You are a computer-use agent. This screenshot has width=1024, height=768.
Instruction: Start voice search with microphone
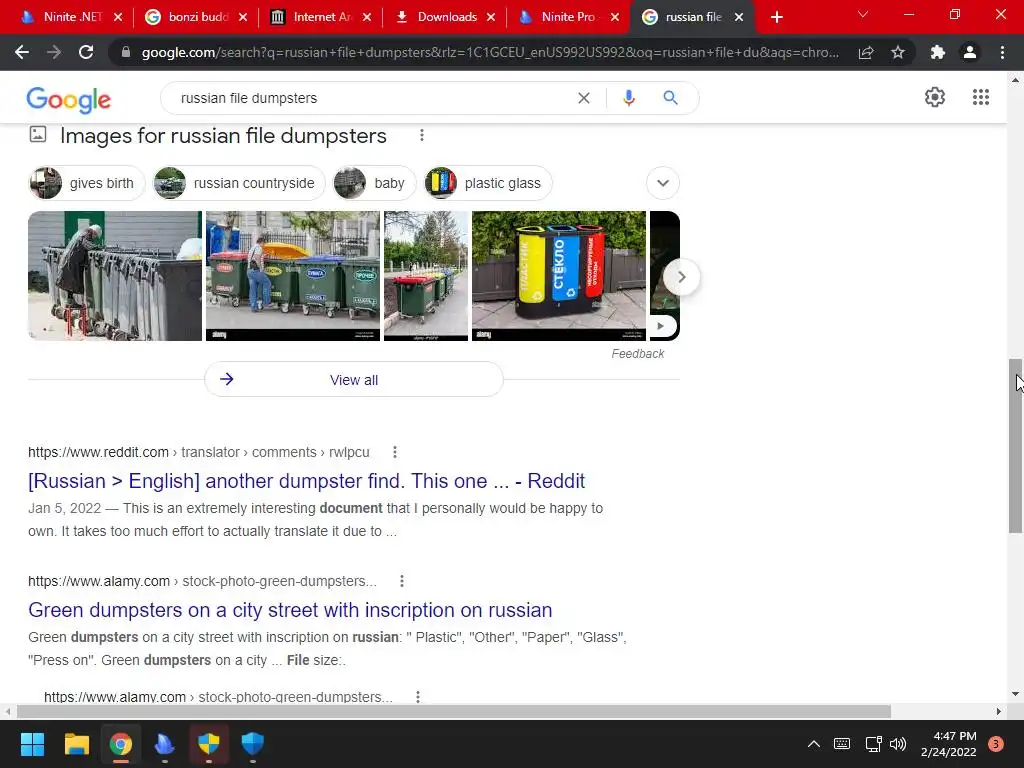pos(628,98)
